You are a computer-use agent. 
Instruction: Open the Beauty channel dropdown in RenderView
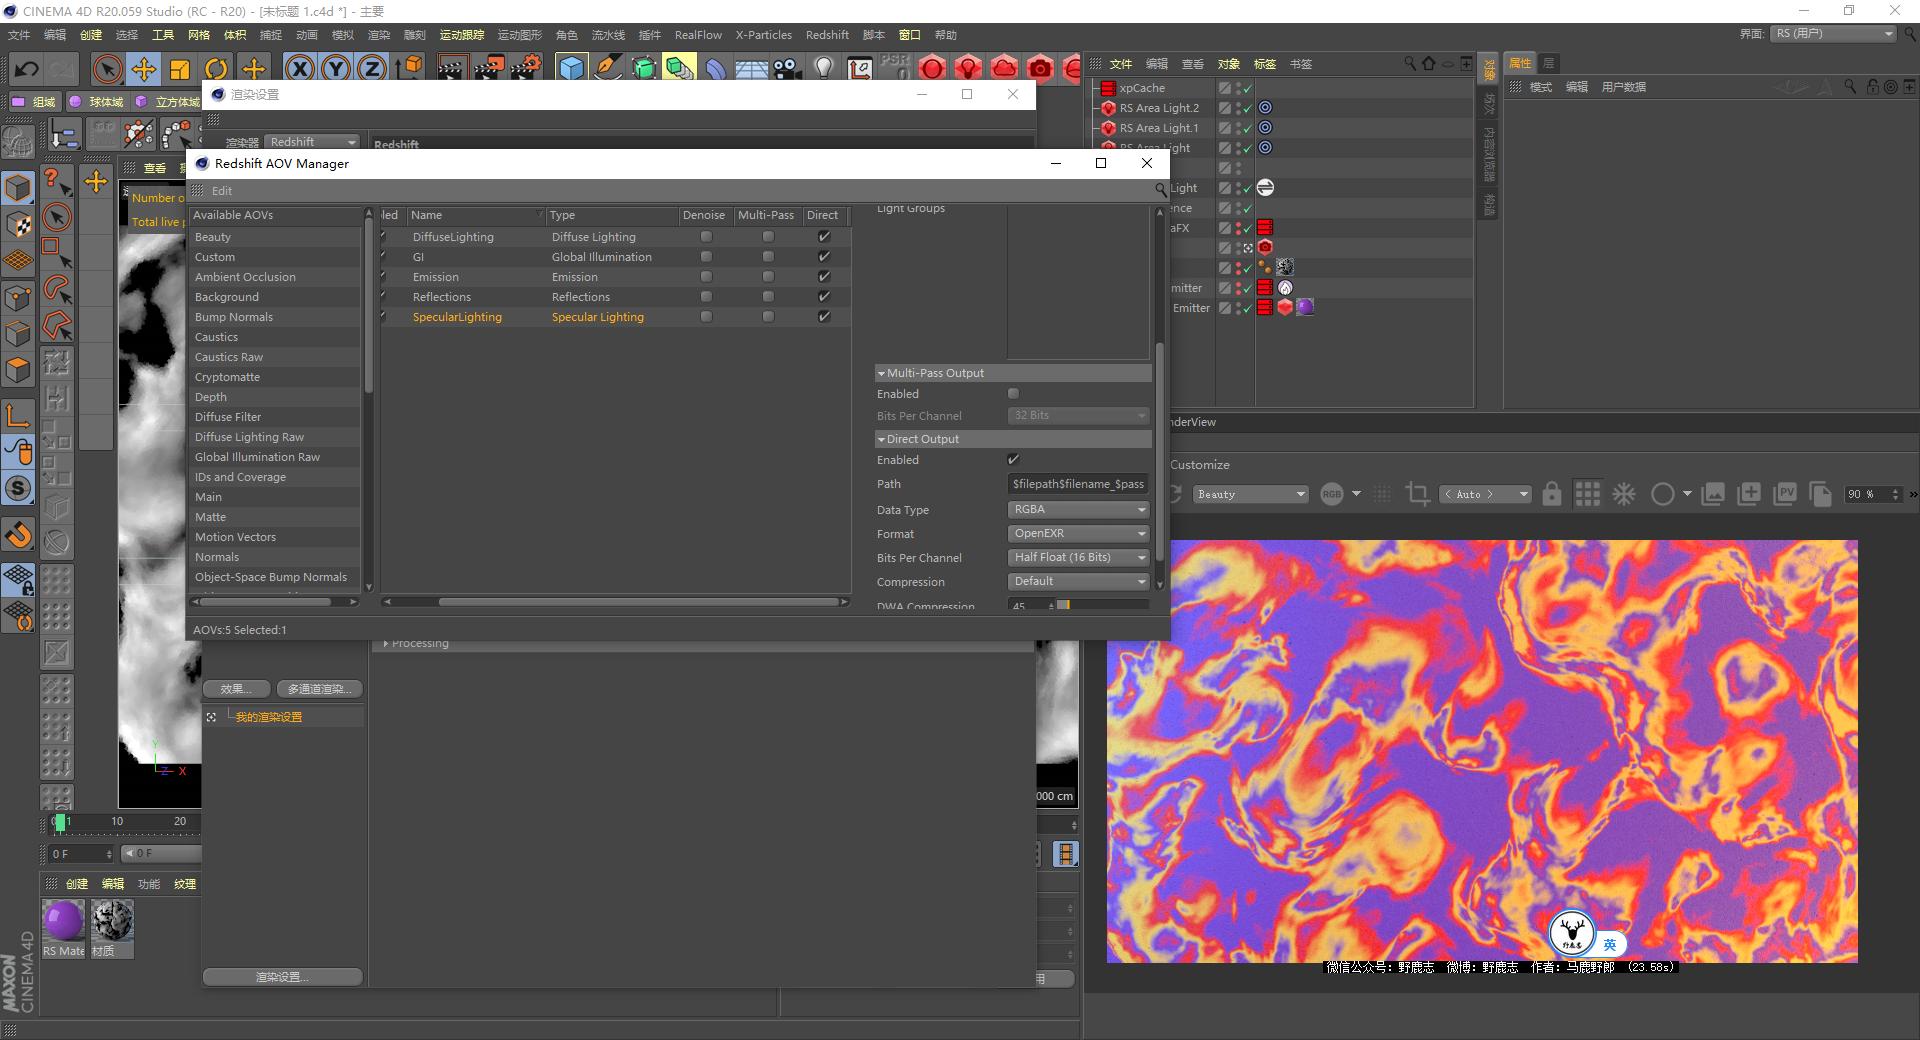(x=1249, y=494)
